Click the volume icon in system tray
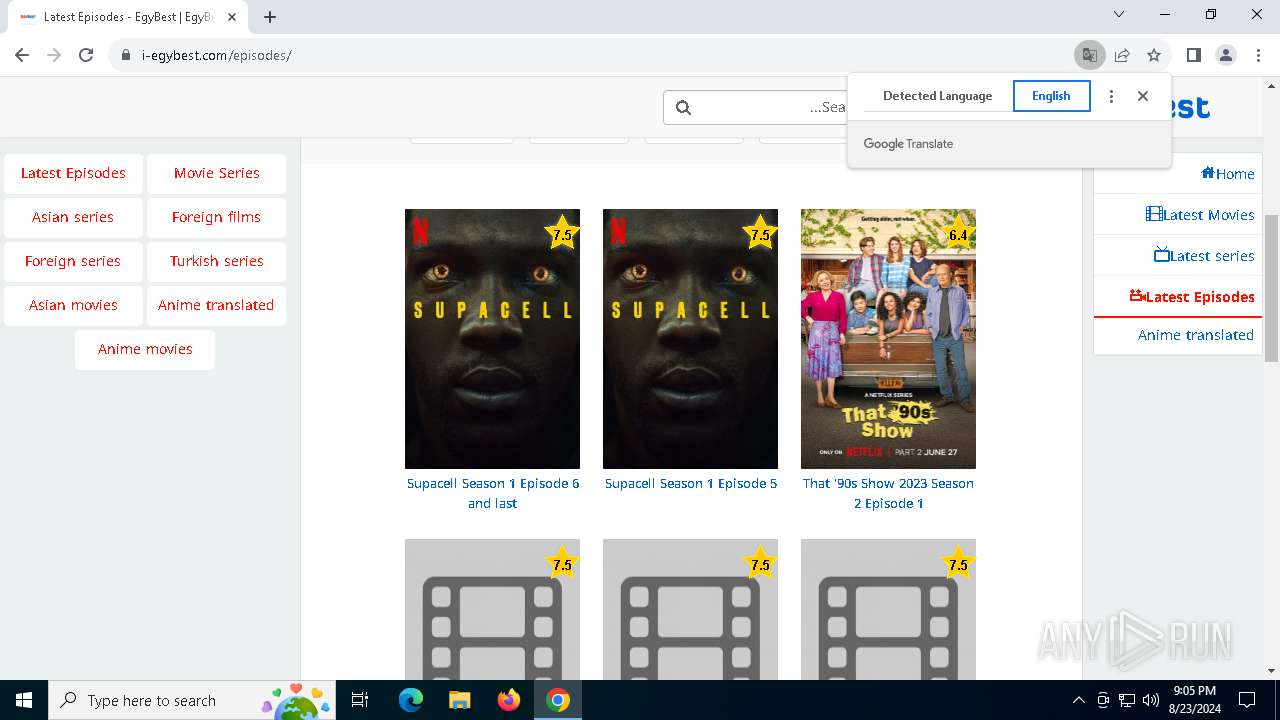 click(x=1150, y=700)
